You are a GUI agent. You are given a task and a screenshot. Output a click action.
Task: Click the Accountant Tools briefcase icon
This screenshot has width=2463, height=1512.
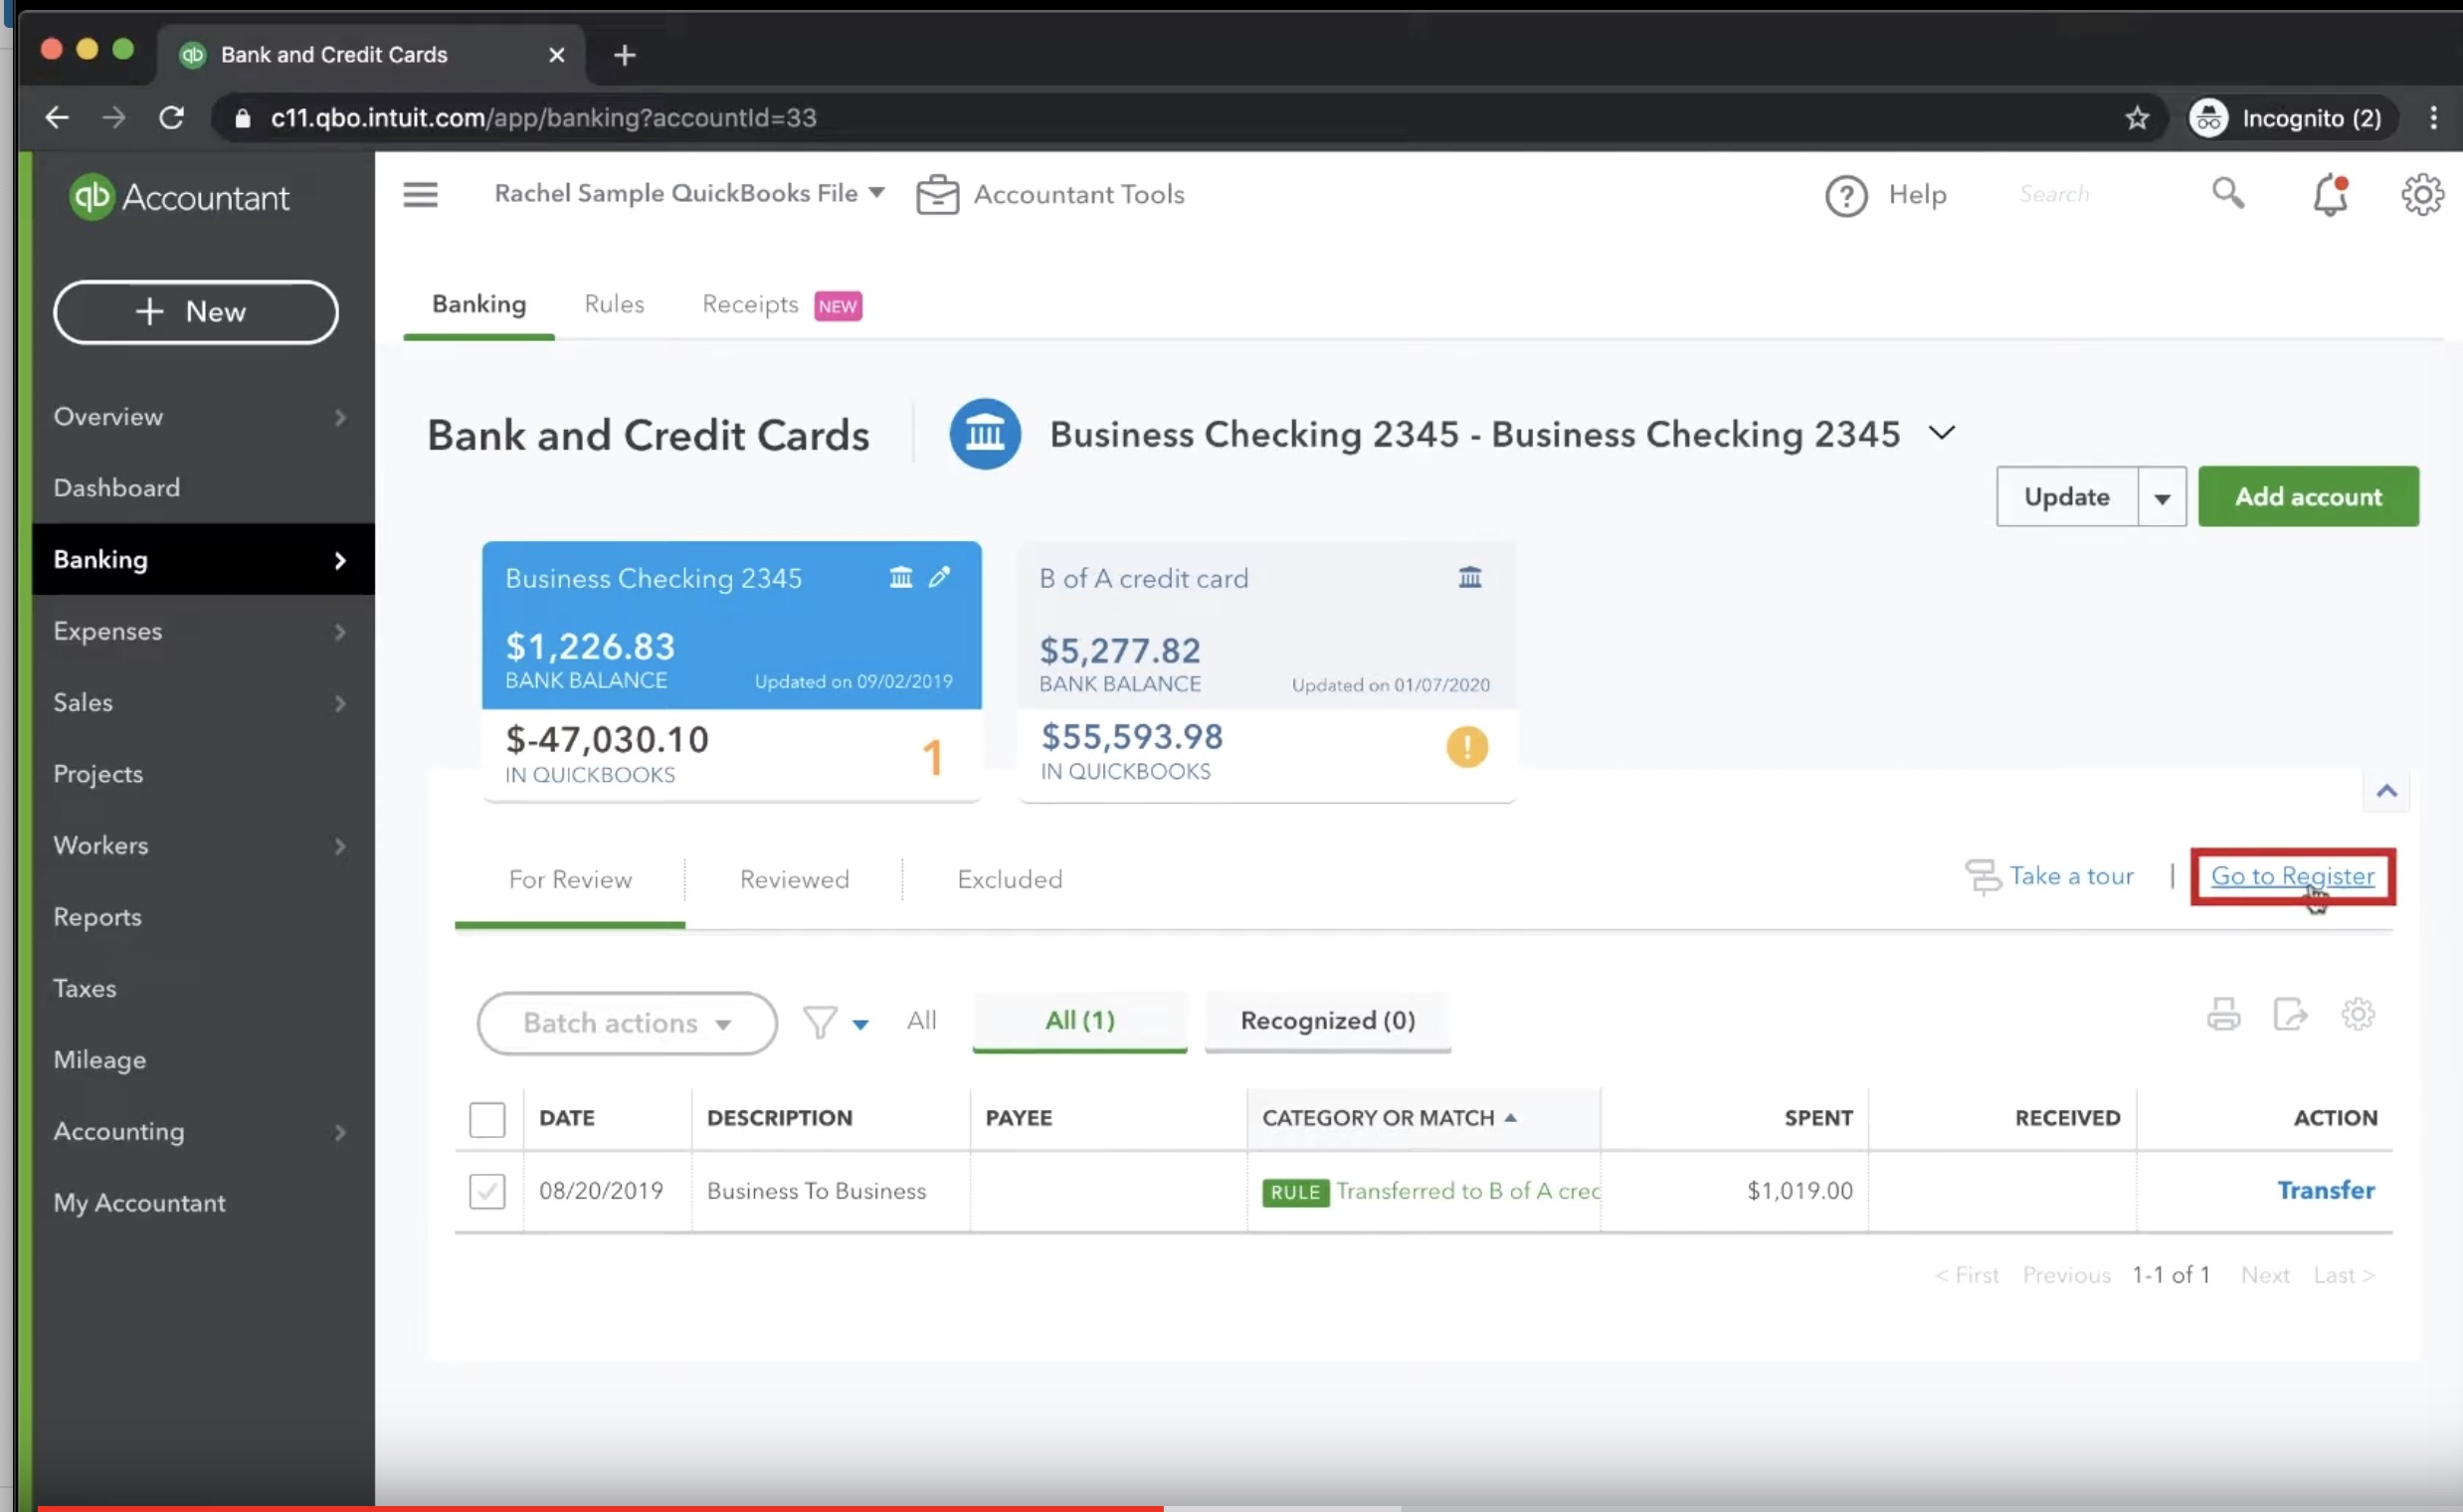click(x=937, y=194)
